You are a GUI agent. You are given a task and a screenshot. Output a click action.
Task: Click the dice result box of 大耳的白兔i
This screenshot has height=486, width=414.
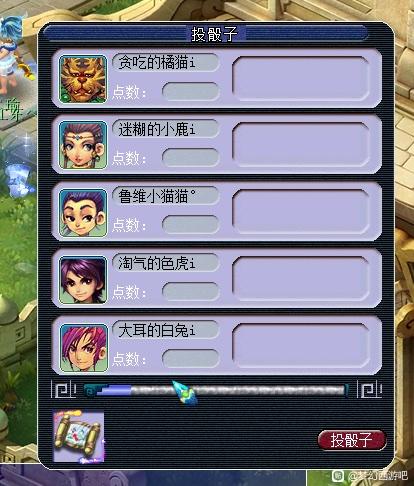(x=301, y=346)
